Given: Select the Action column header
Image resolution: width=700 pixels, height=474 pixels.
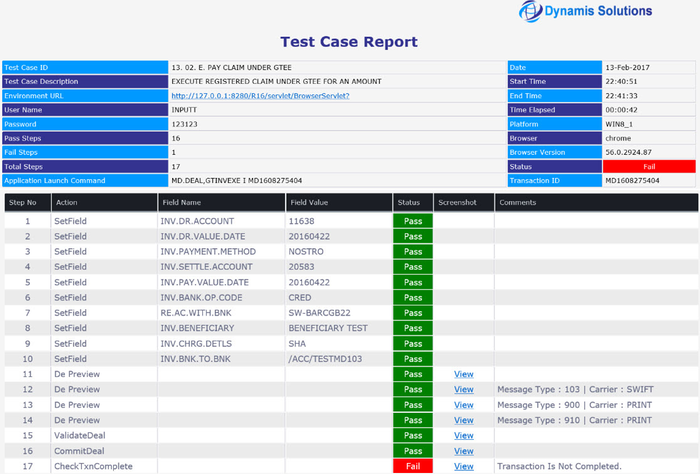Looking at the screenshot, I should pos(67,202).
